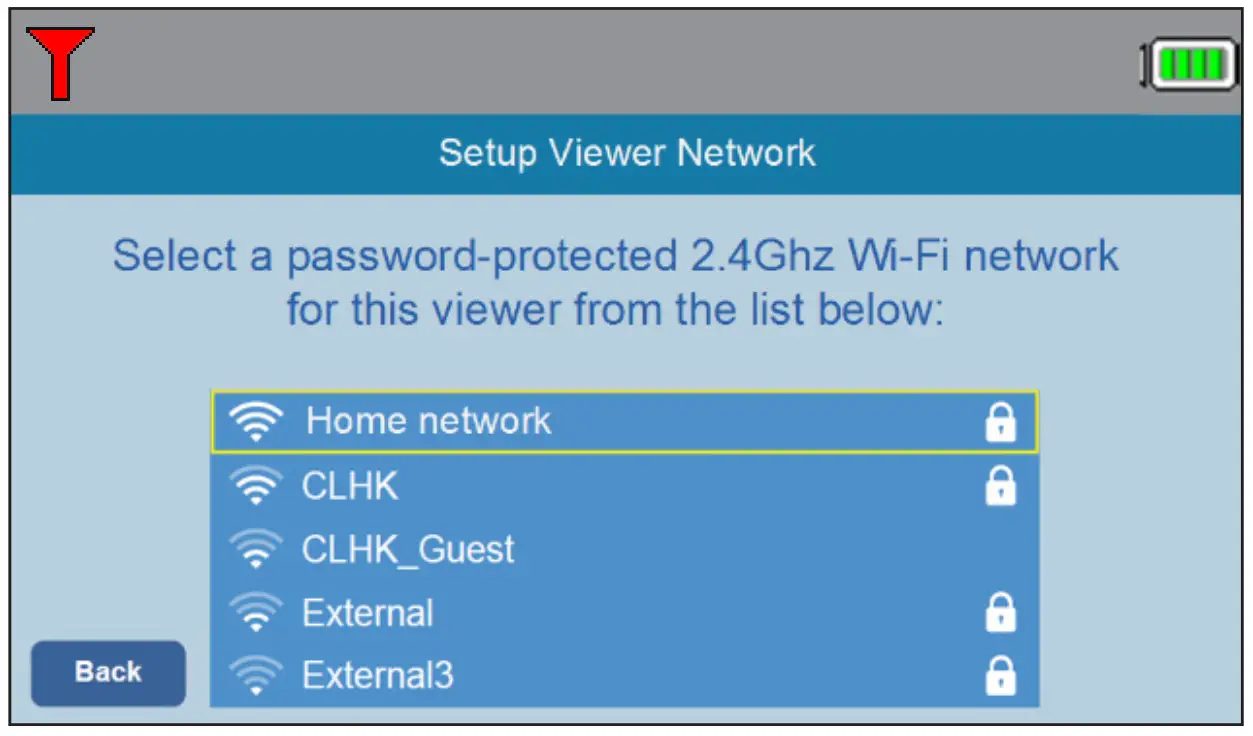Click the Setup Viewer Network title bar
Viewport: 1253px width, 736px height.
click(x=626, y=152)
